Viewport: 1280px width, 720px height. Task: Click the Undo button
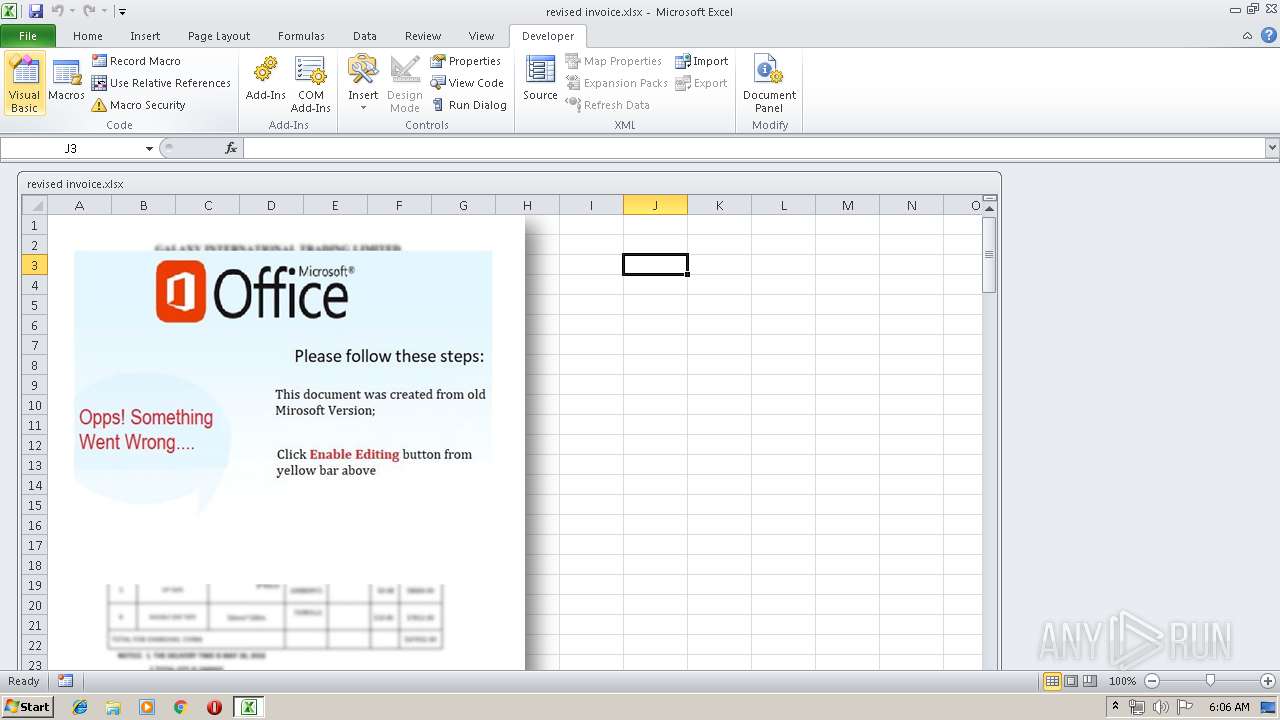pos(57,11)
